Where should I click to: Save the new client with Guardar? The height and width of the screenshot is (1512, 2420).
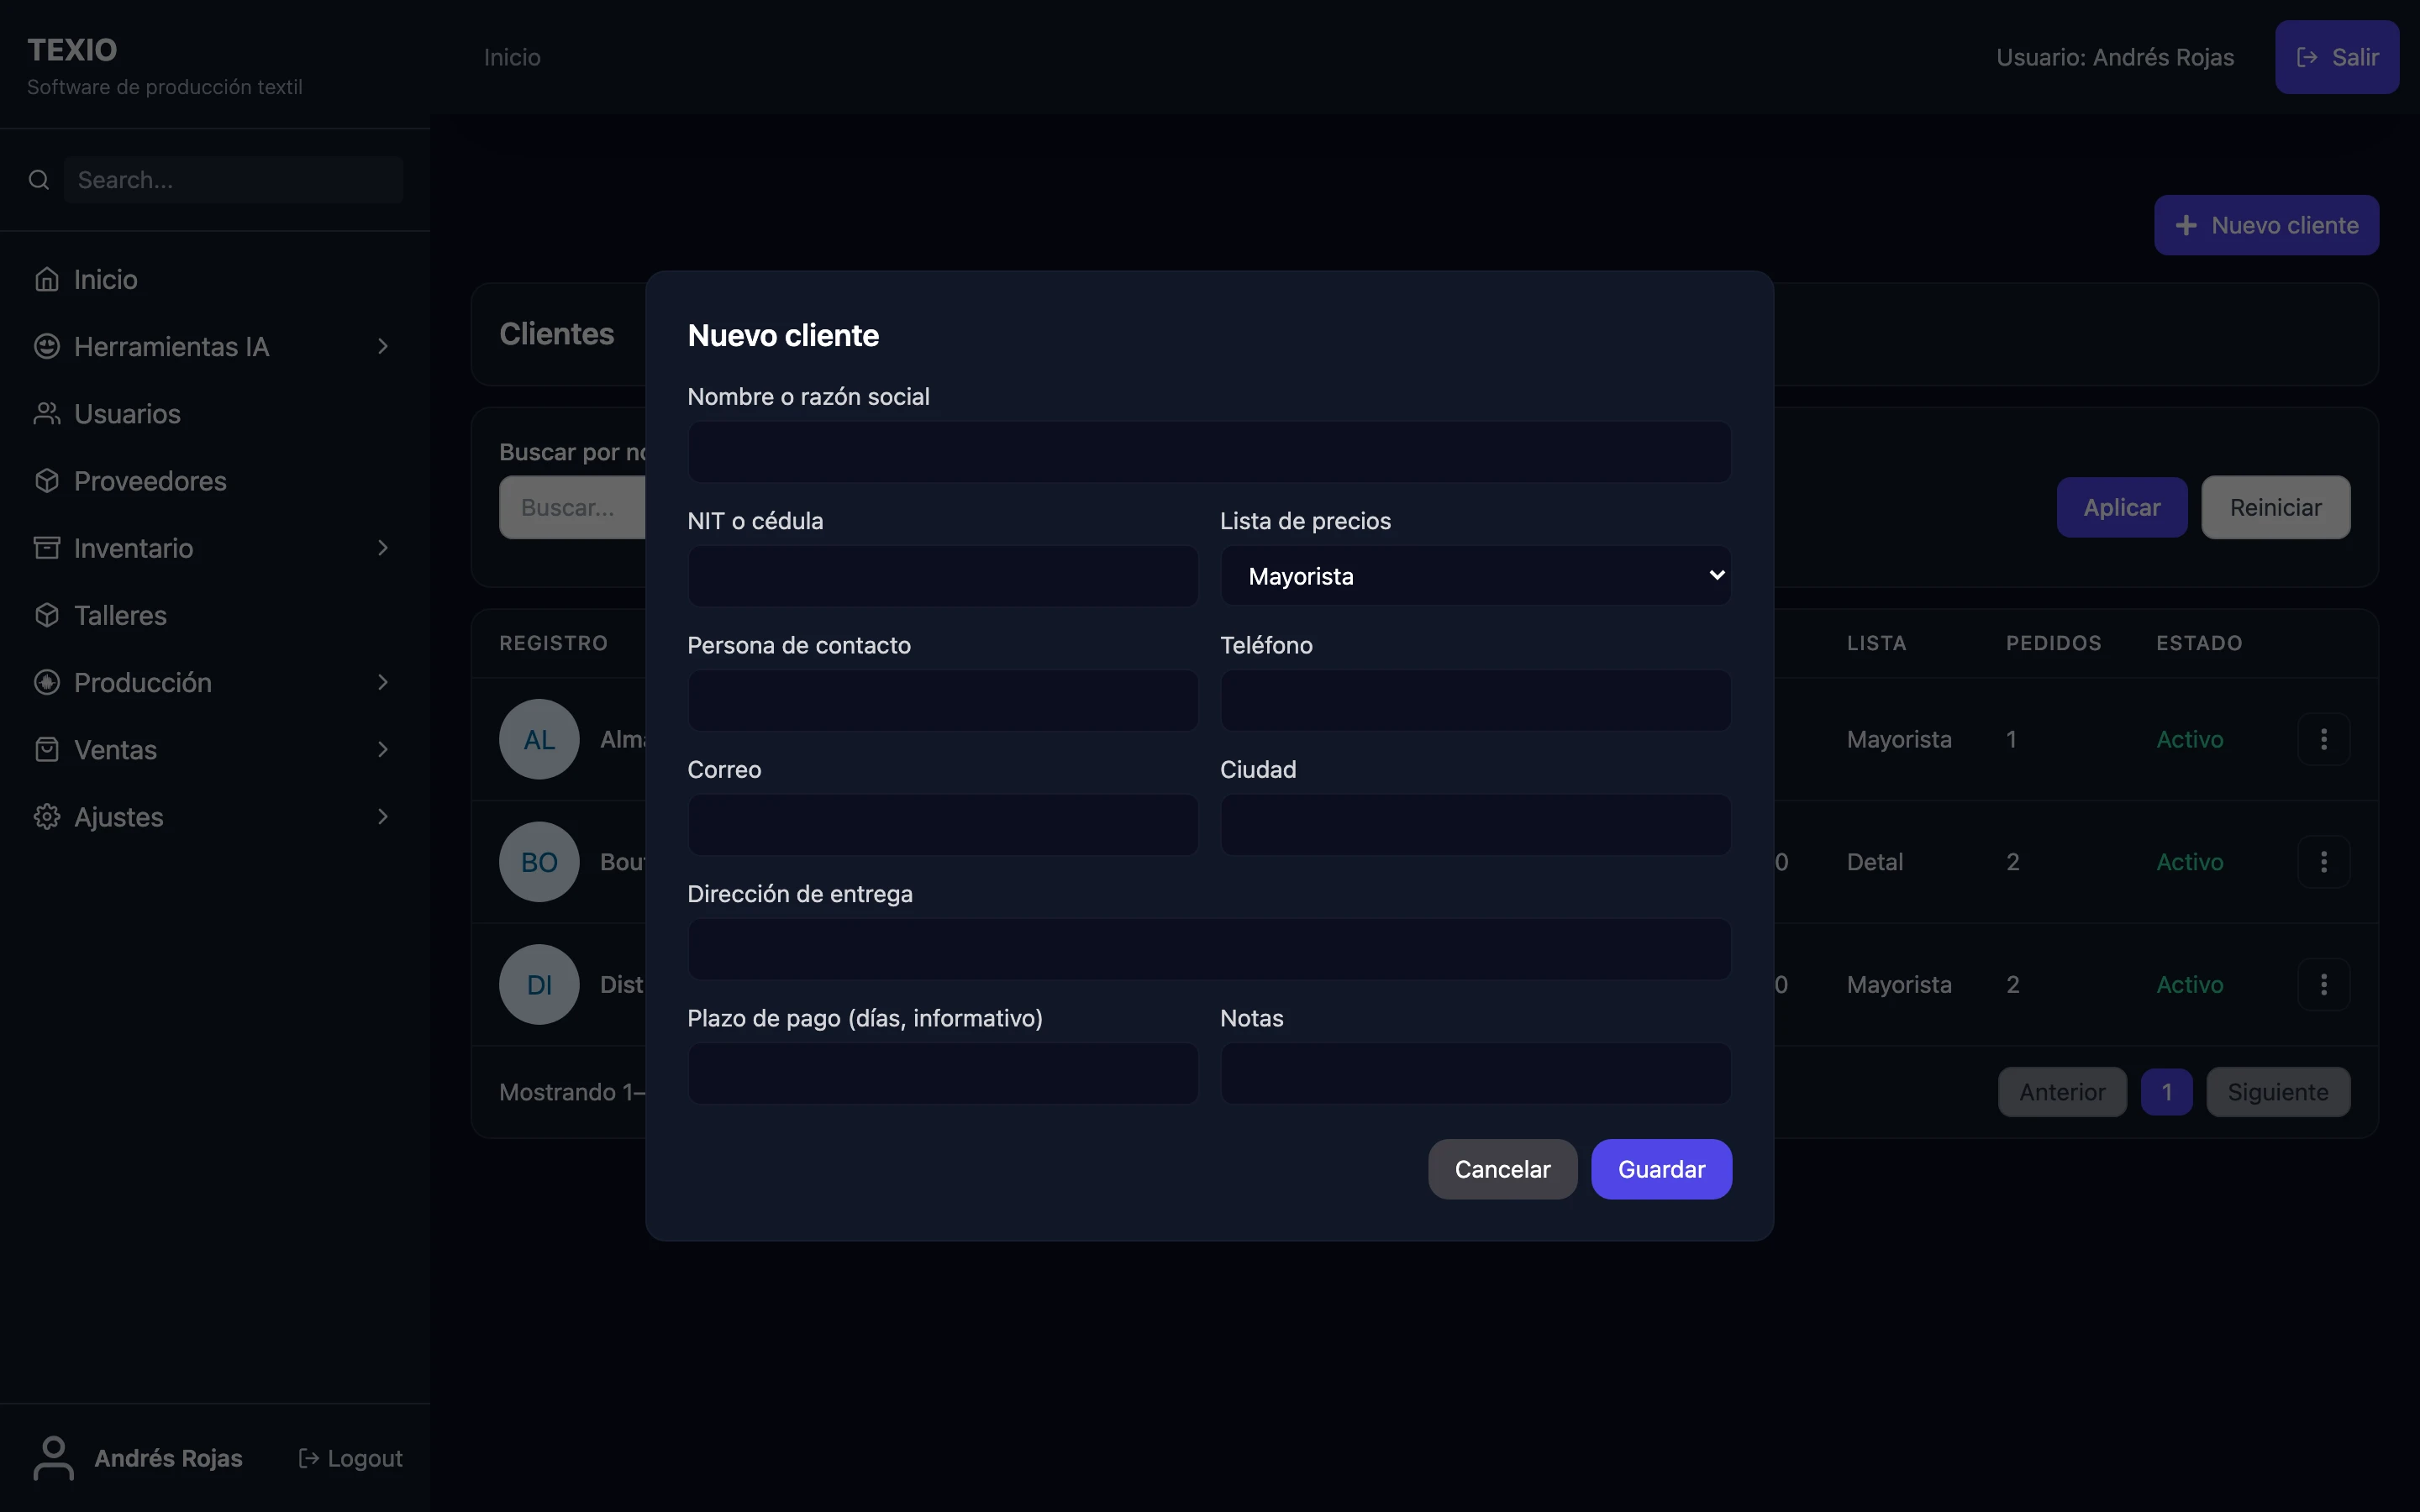[x=1661, y=1169]
